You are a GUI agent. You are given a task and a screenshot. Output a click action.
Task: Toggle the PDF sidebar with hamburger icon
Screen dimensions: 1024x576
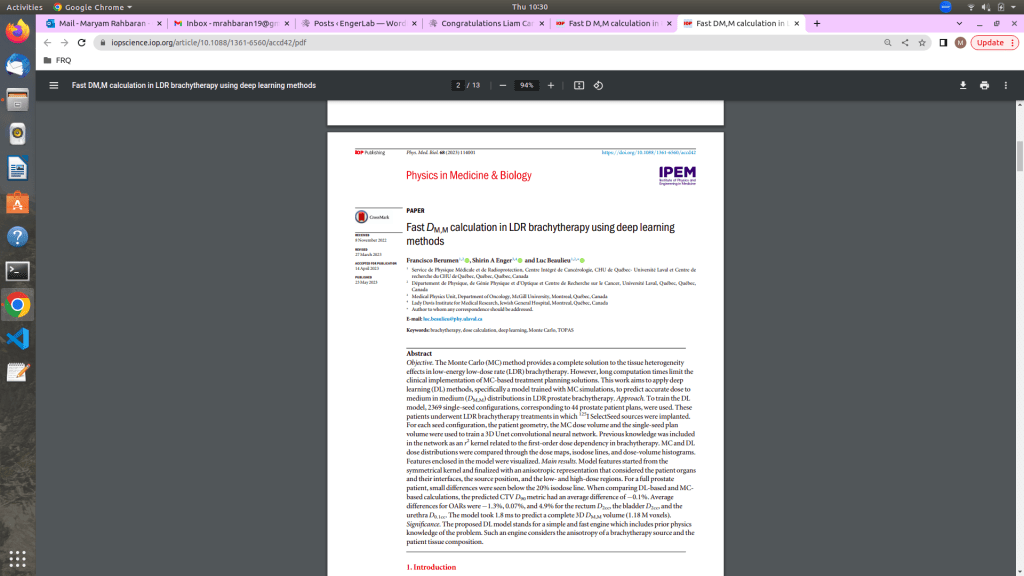point(52,85)
